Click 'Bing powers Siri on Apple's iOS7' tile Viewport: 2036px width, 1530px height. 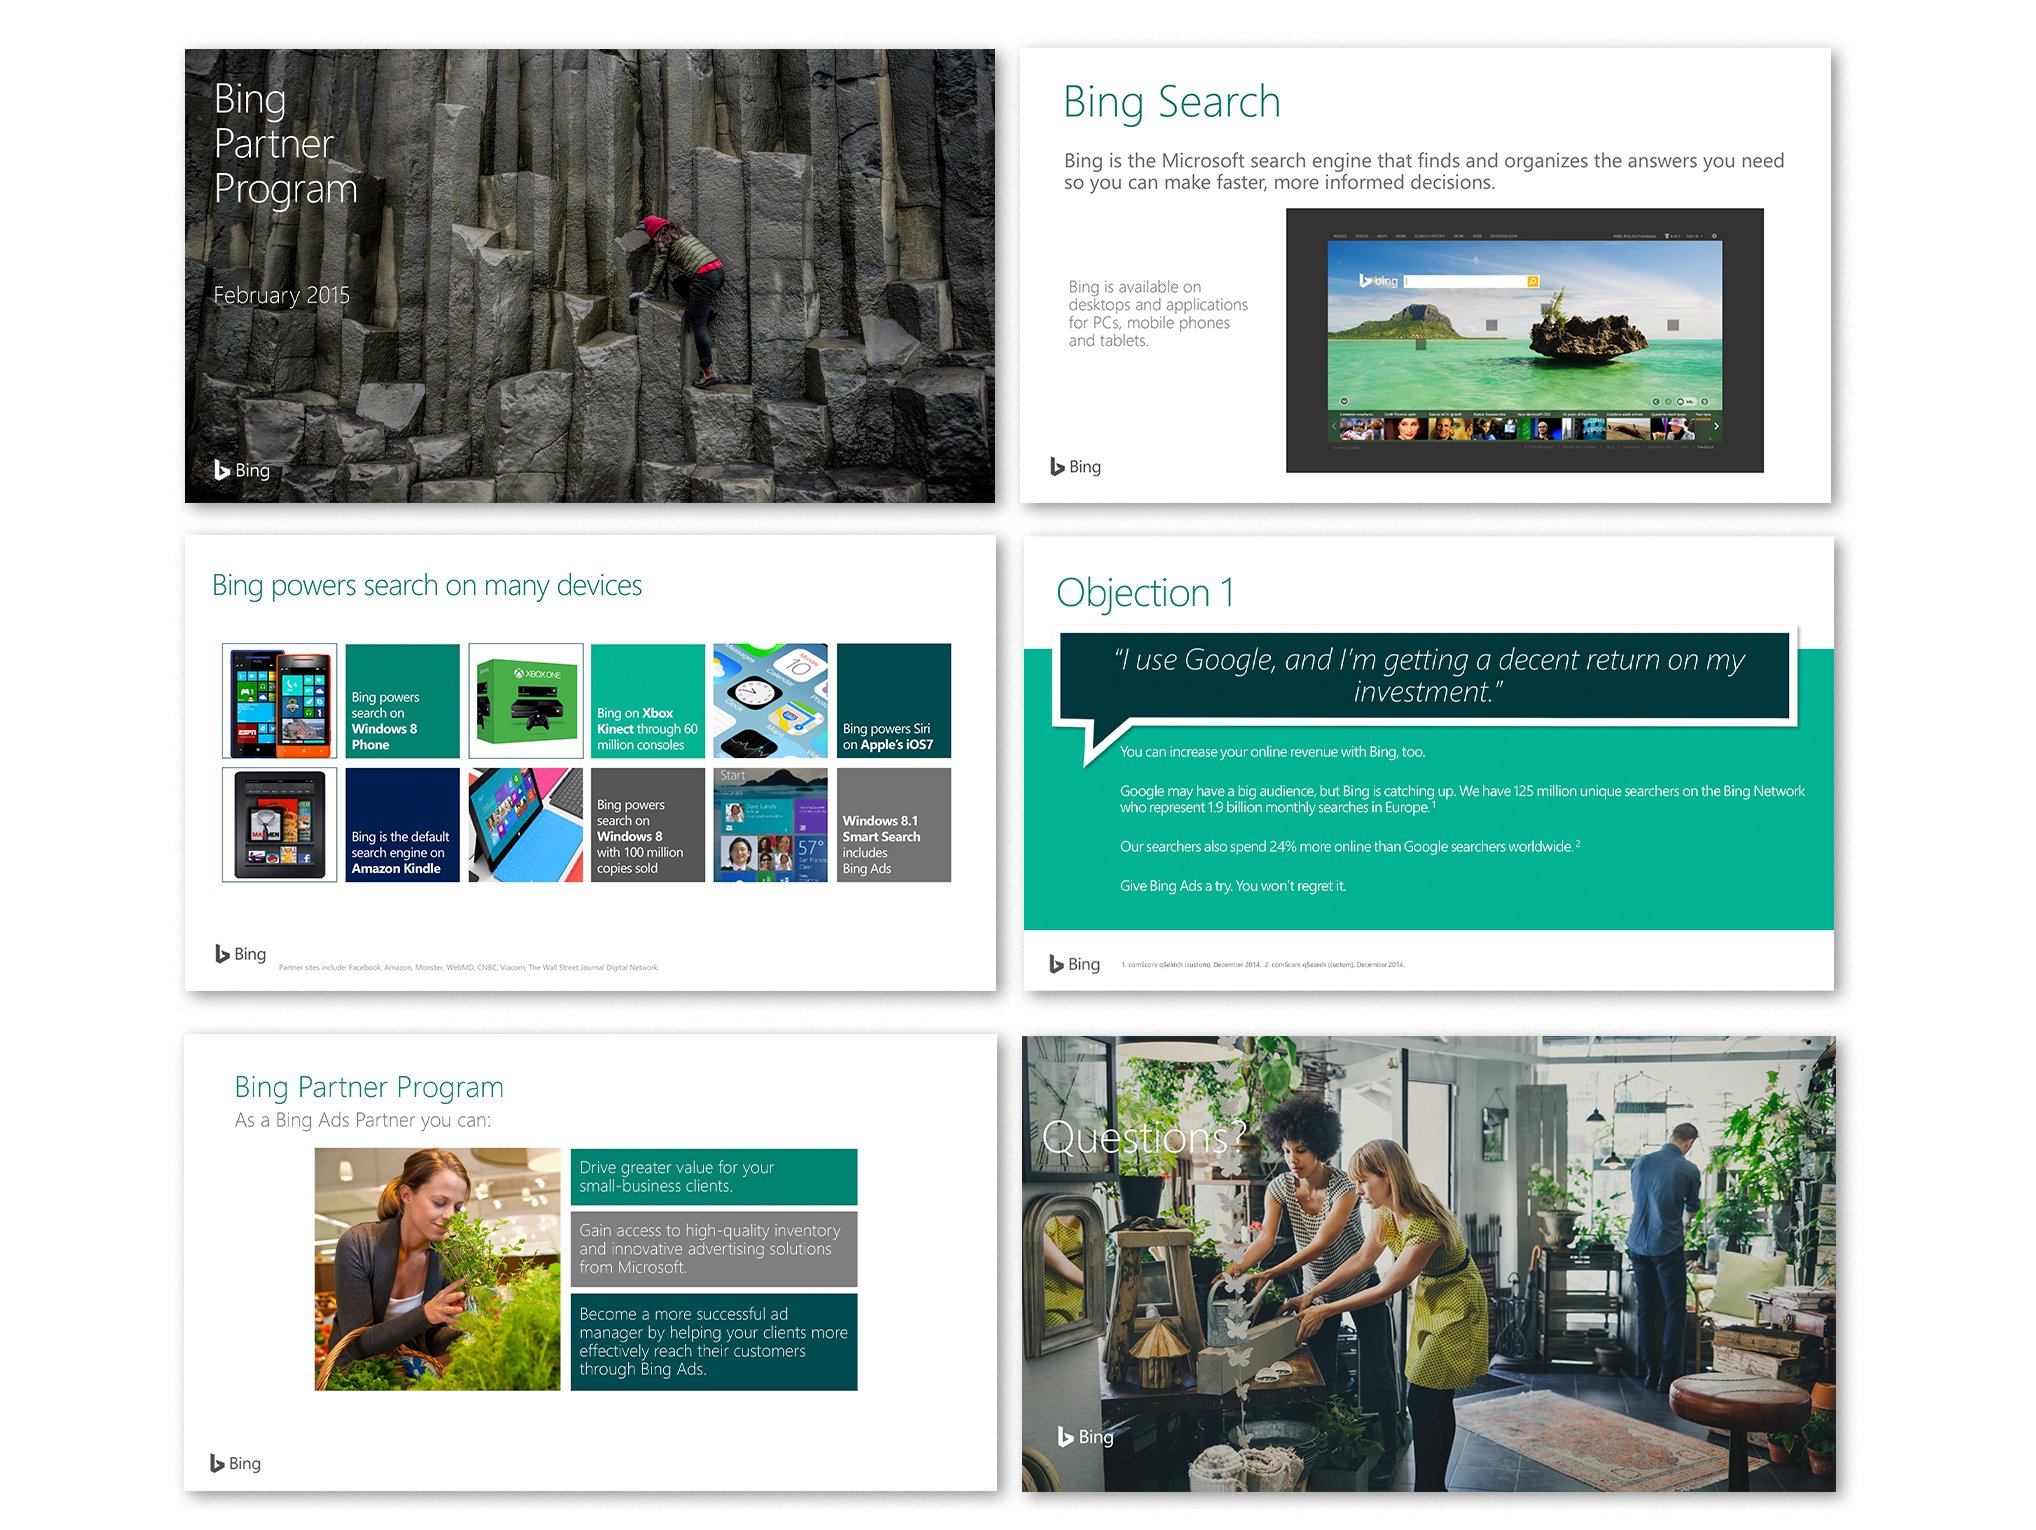[894, 700]
